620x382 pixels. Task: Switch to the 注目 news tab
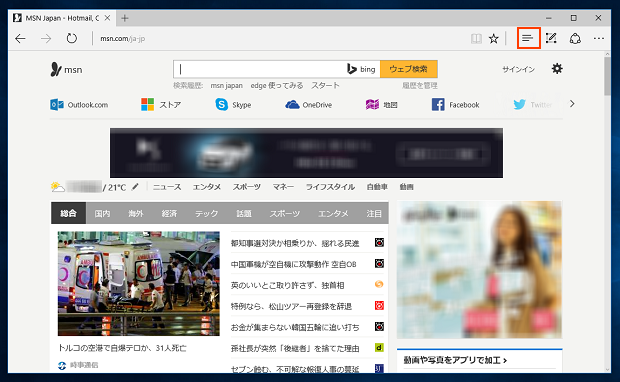point(374,214)
